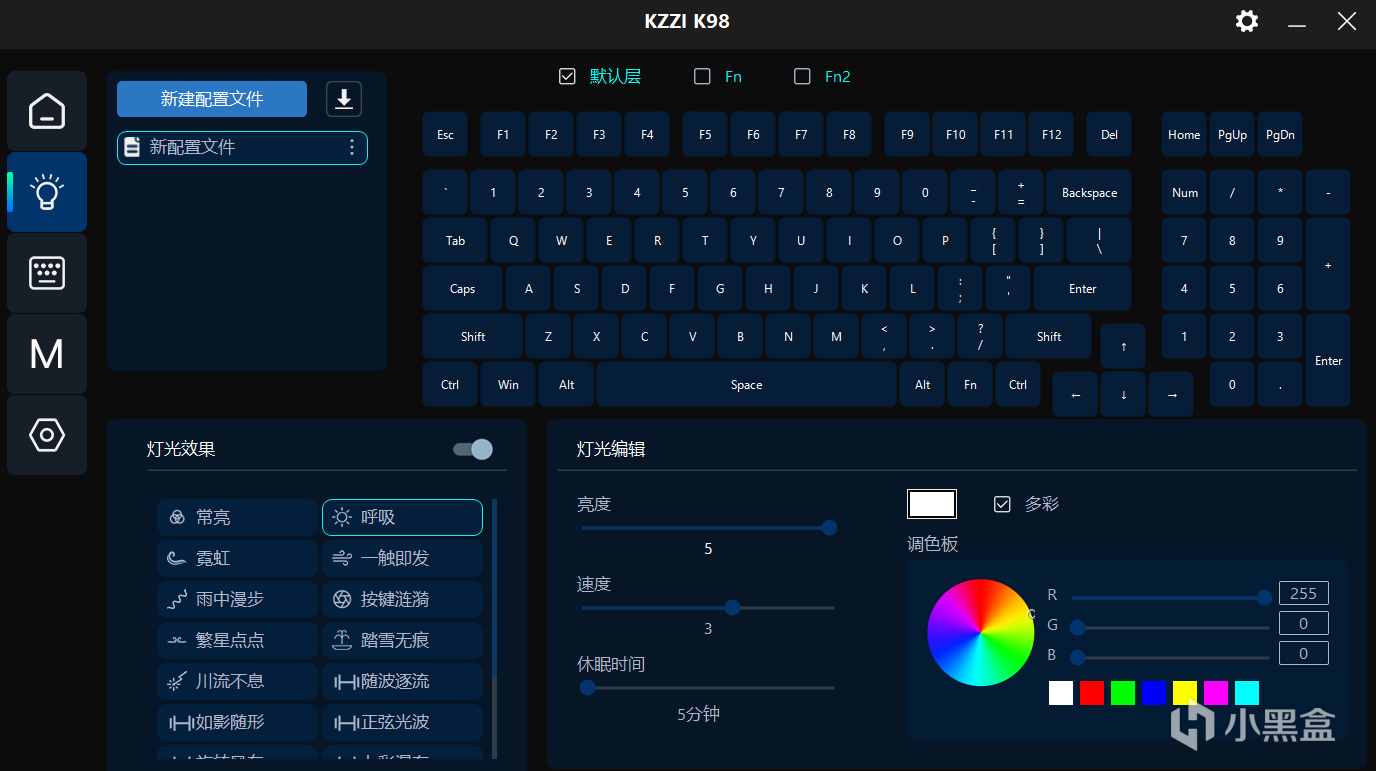Screen dimensions: 1376x771
Task: Click the G channel slider
Action: pos(1170,627)
